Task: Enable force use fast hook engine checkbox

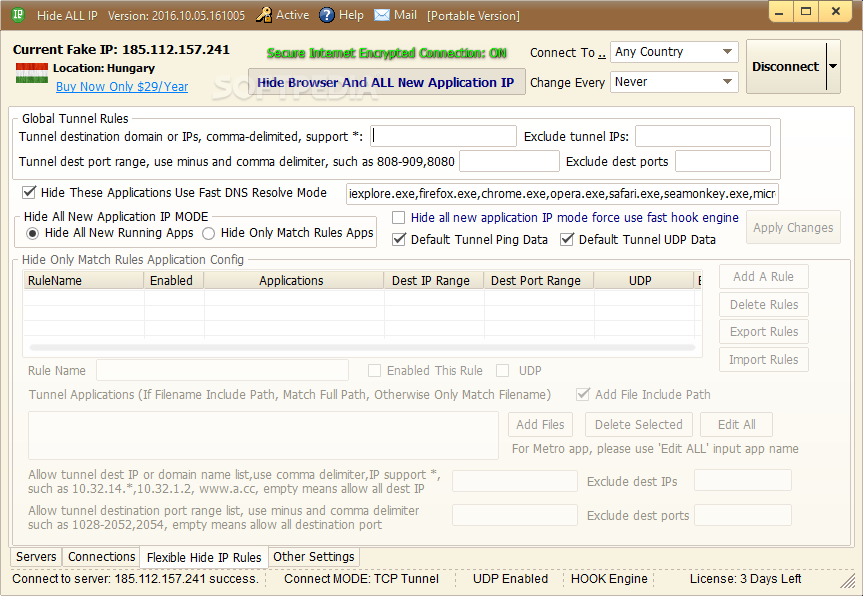Action: 398,218
